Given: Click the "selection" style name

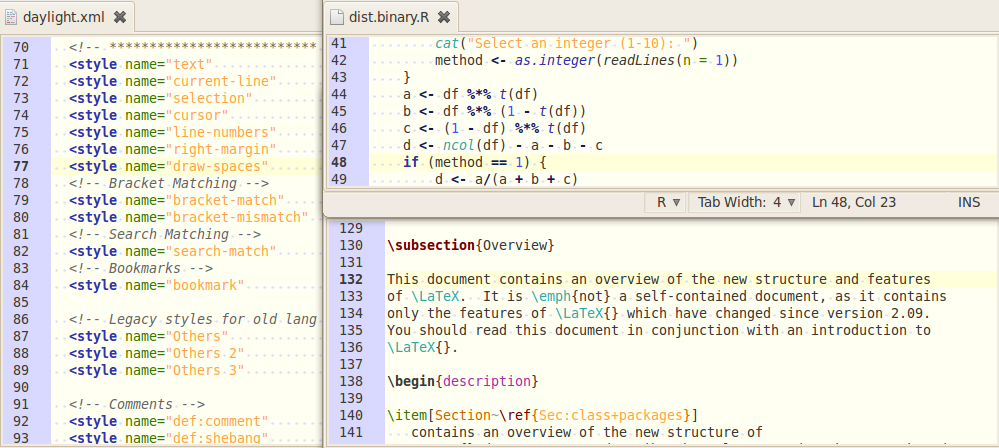Looking at the screenshot, I should (x=209, y=98).
